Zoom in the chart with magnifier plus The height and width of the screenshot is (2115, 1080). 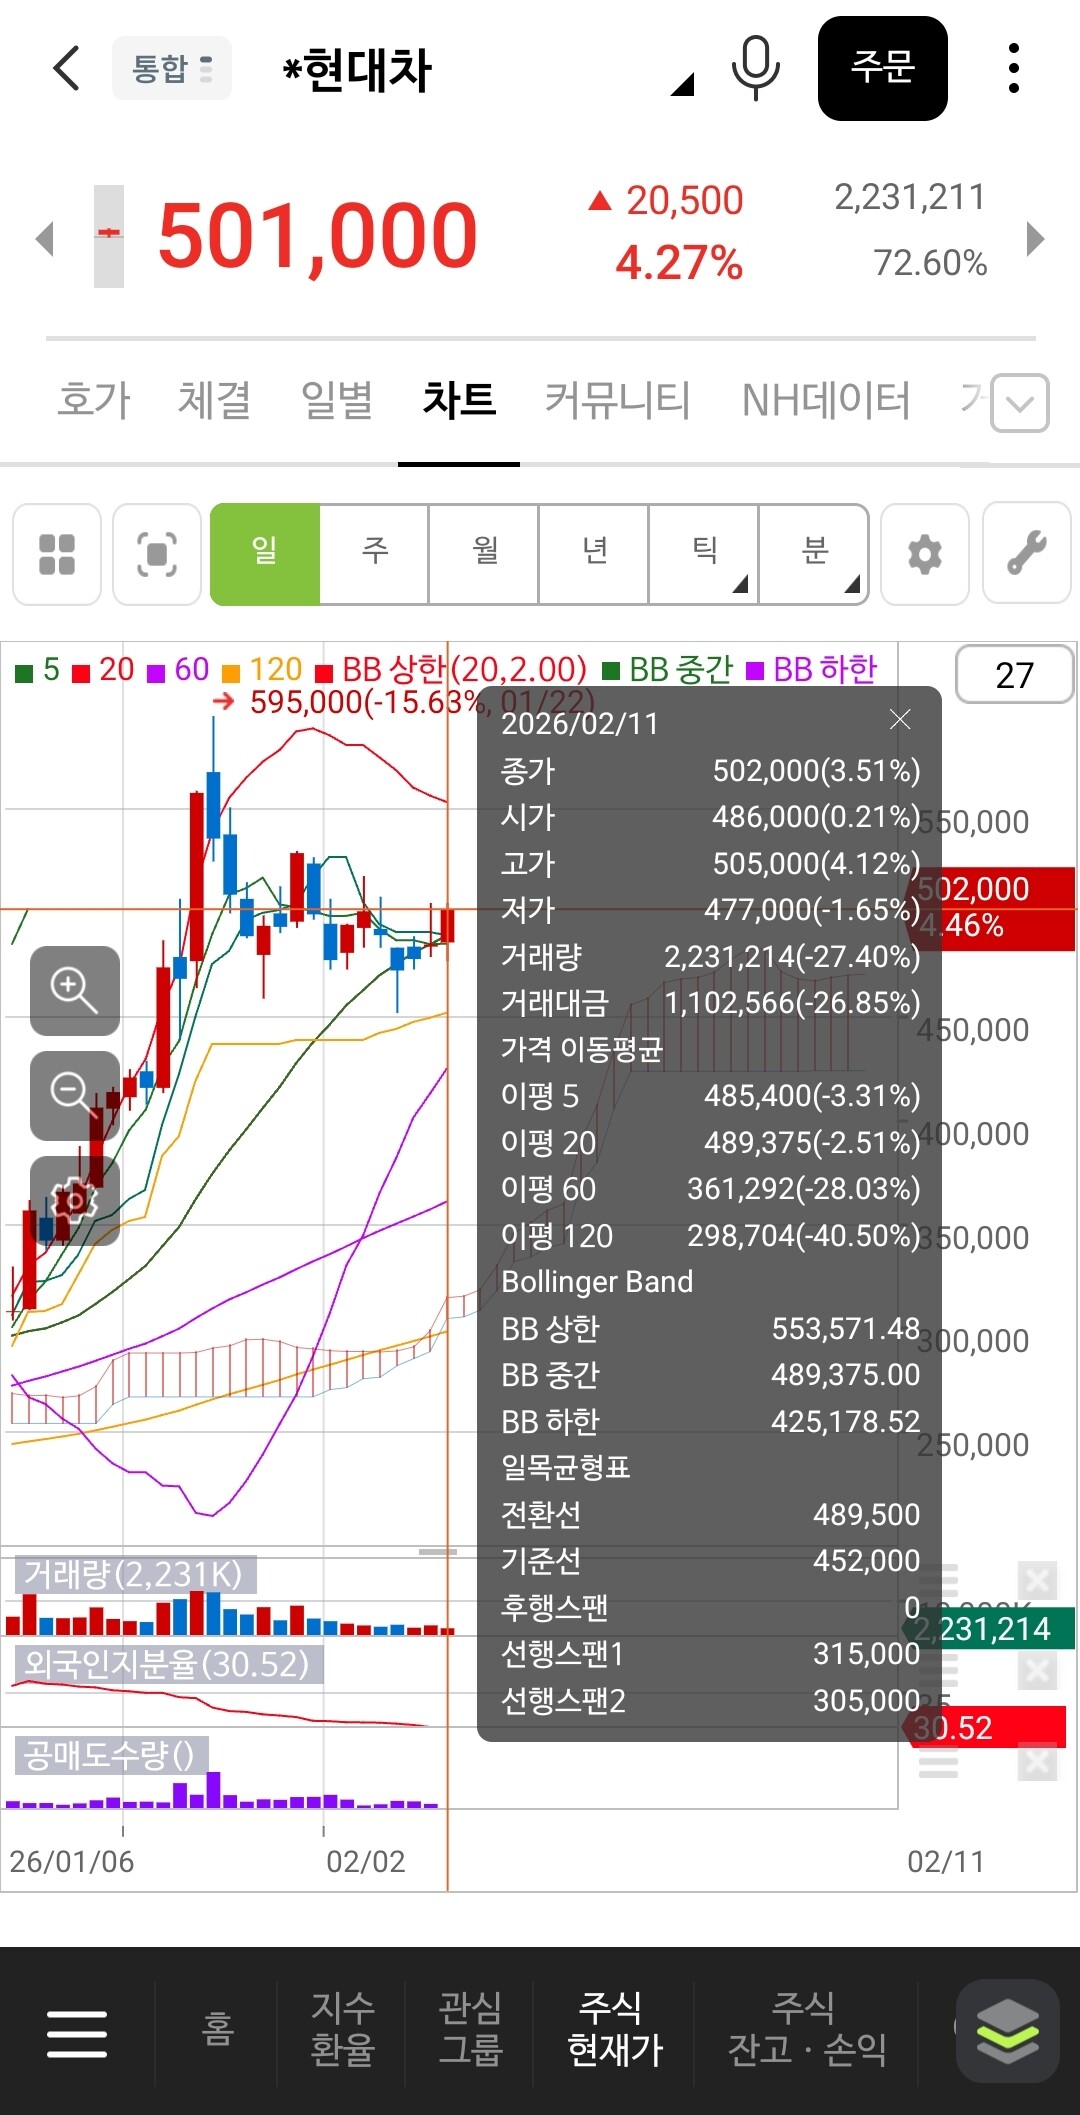75,990
